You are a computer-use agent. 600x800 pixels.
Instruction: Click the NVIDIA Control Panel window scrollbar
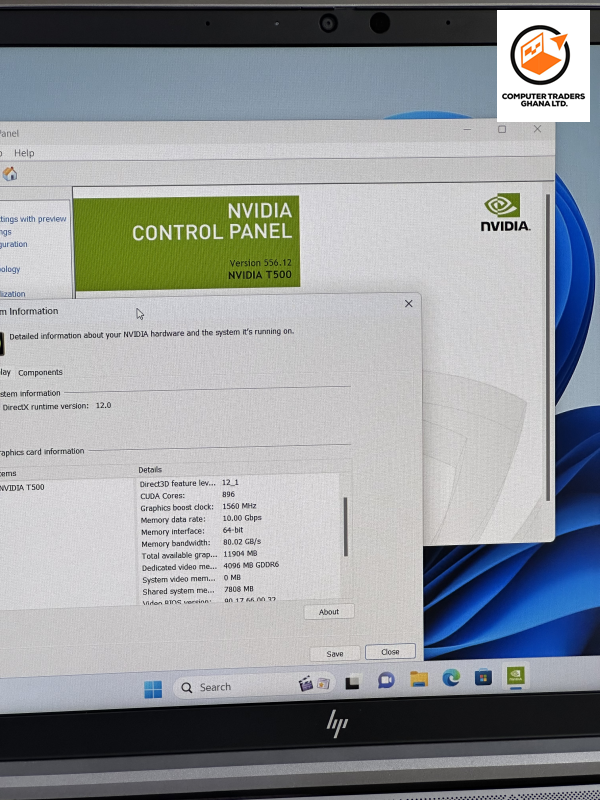click(547, 347)
